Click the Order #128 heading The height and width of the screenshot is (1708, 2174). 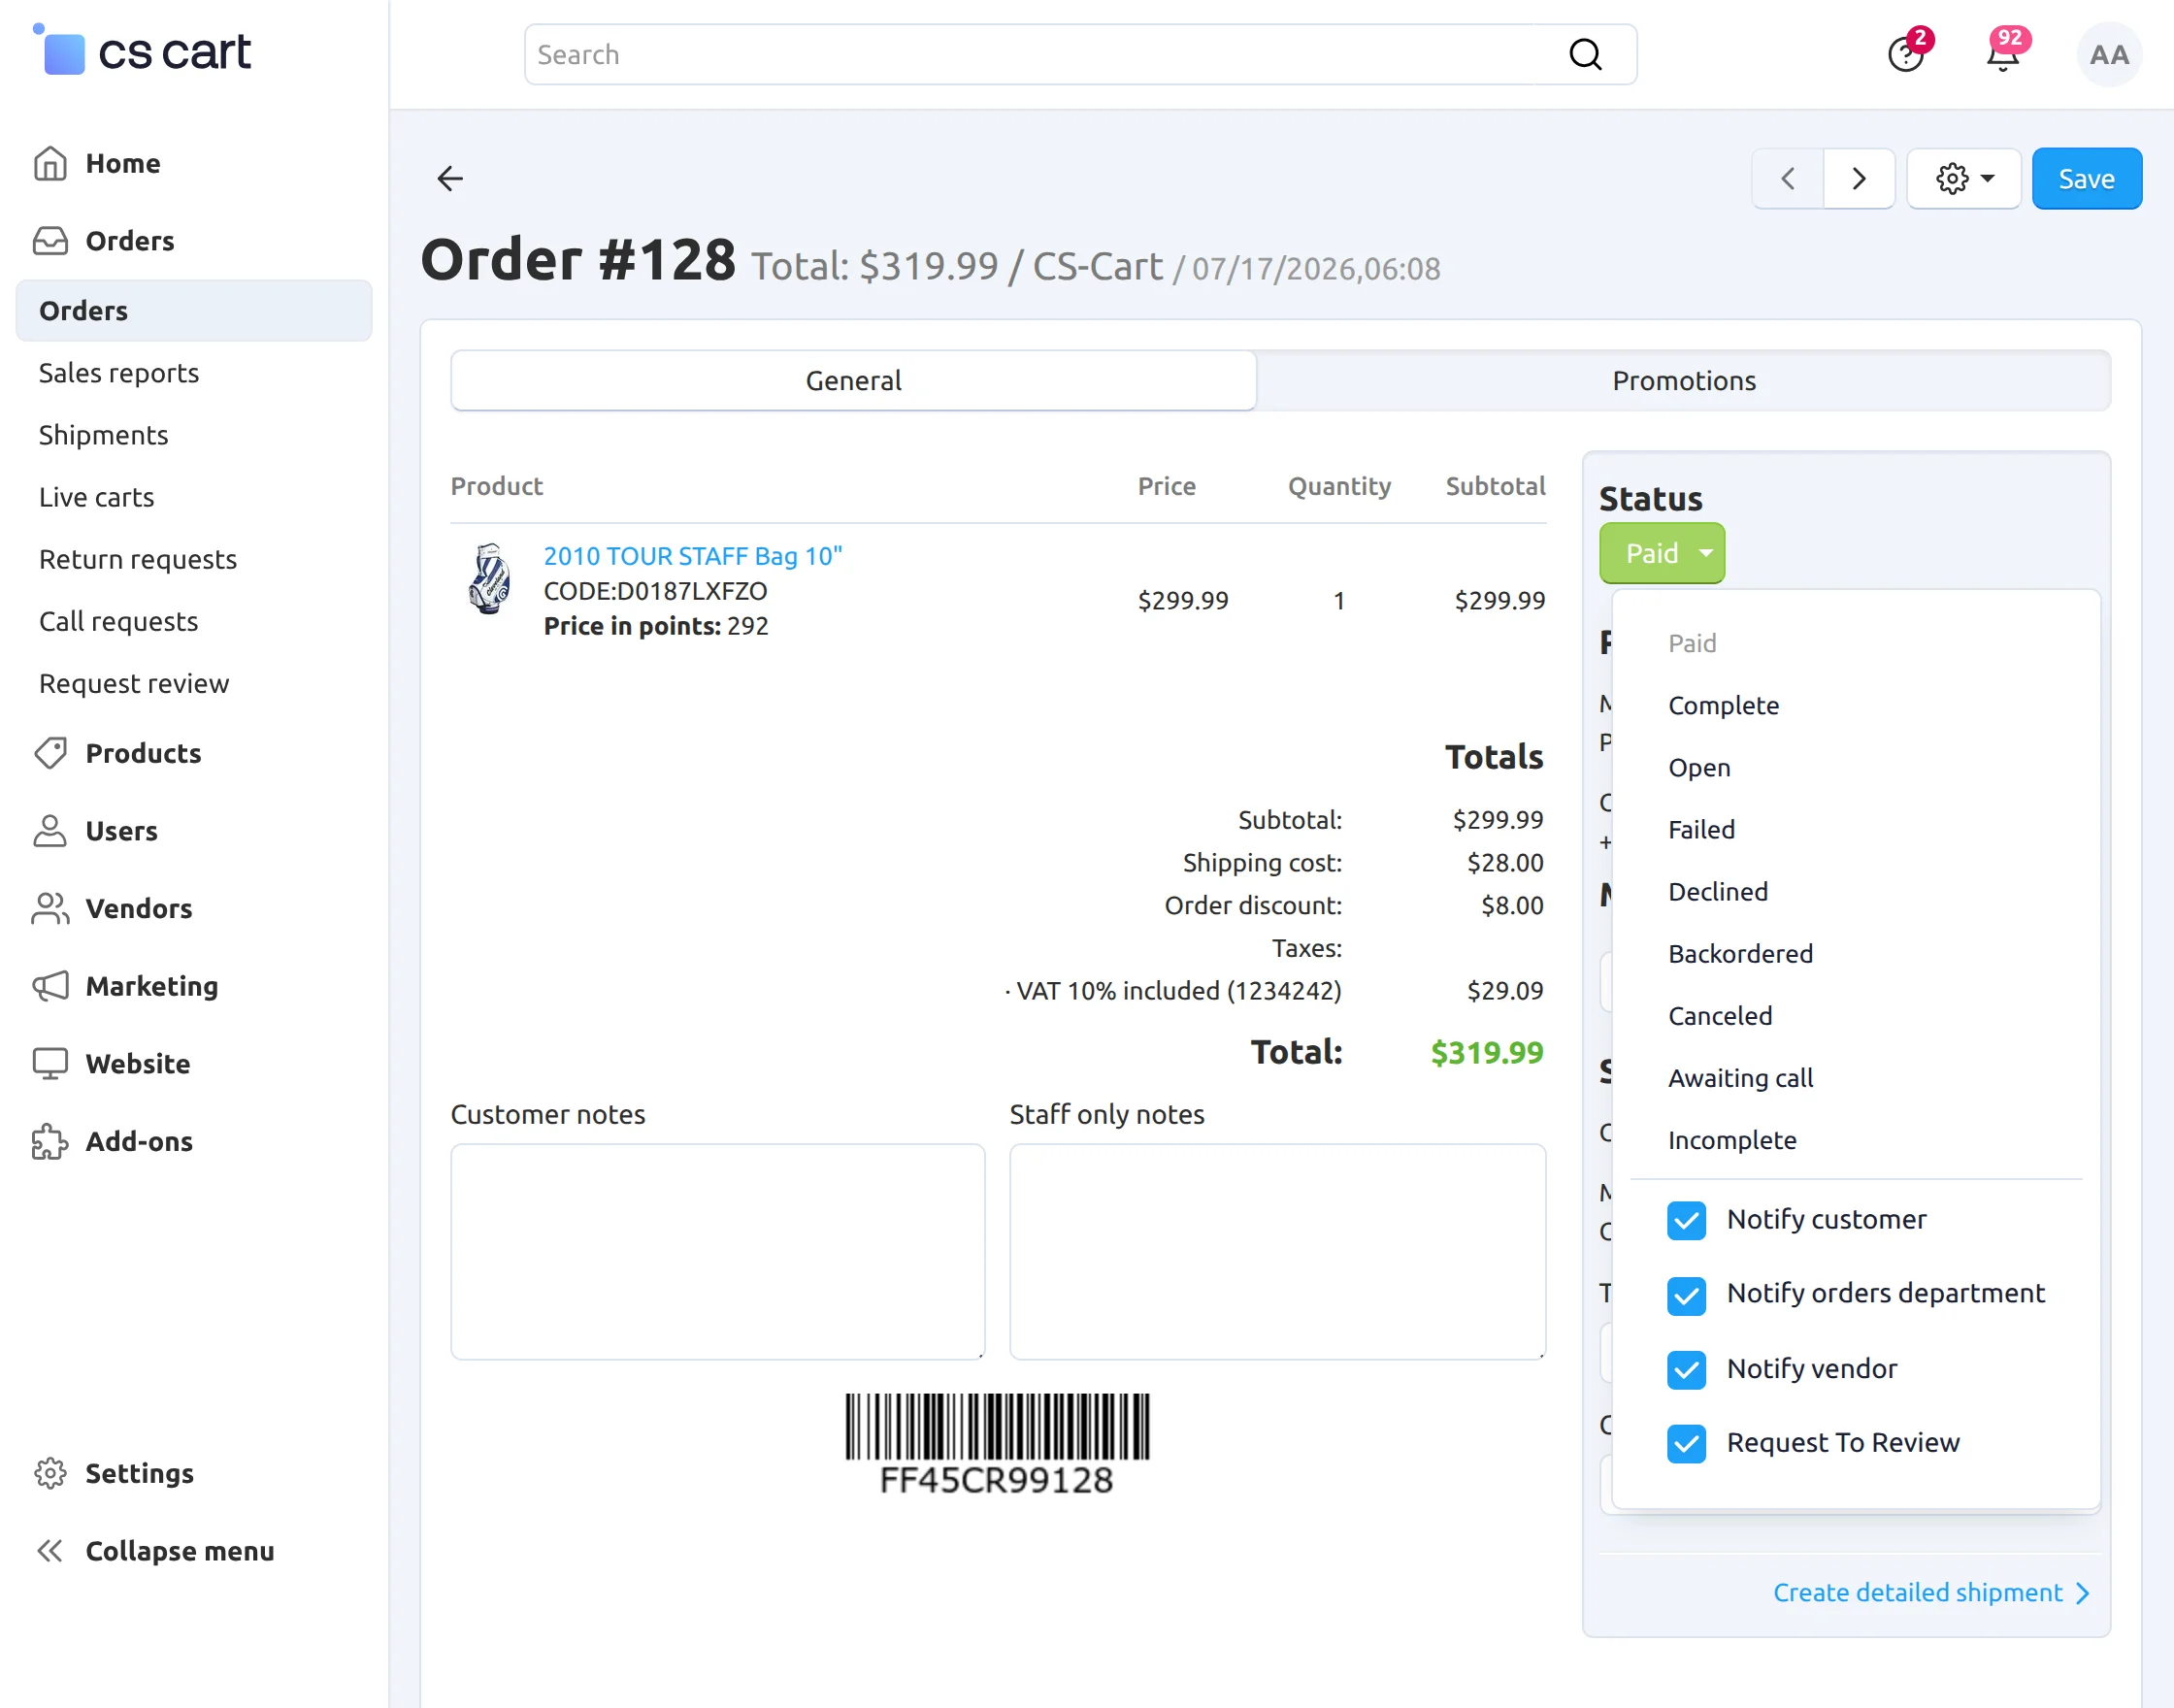click(x=578, y=260)
